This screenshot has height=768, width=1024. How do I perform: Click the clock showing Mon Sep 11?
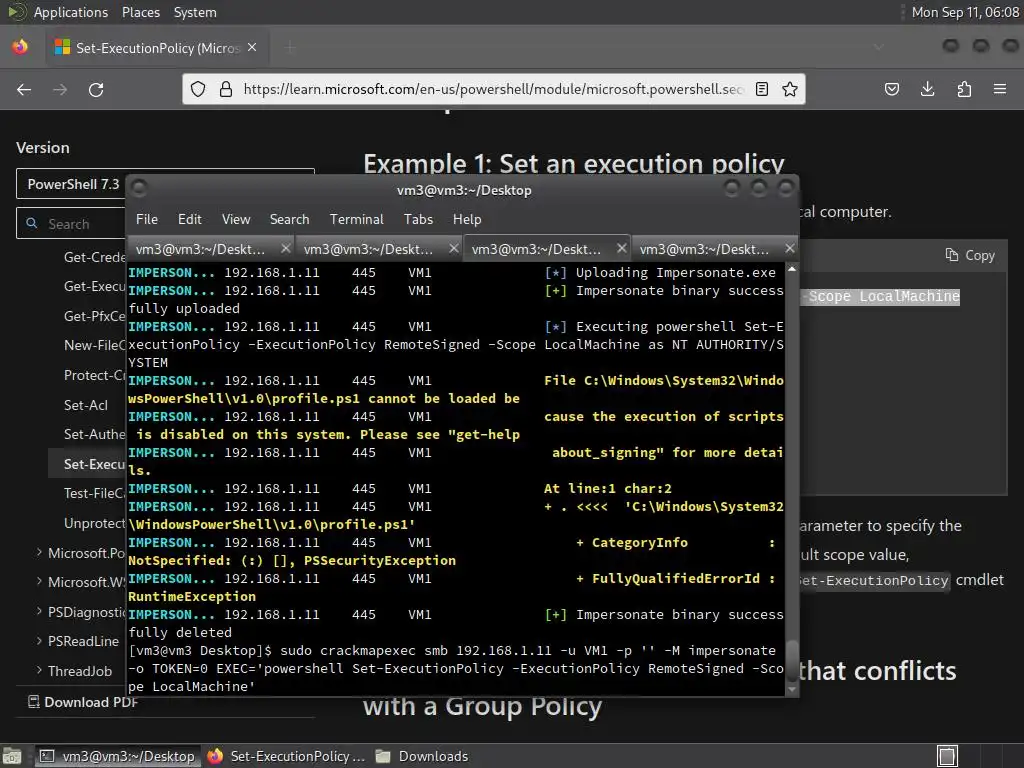[965, 12]
